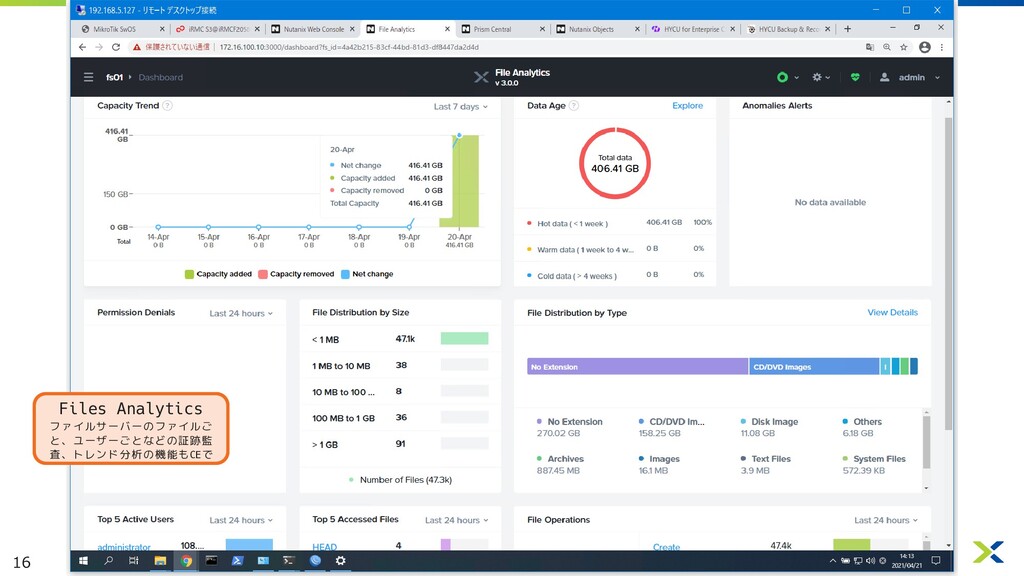1024x576 pixels.
Task: Open the administrator user link
Action: coord(124,547)
